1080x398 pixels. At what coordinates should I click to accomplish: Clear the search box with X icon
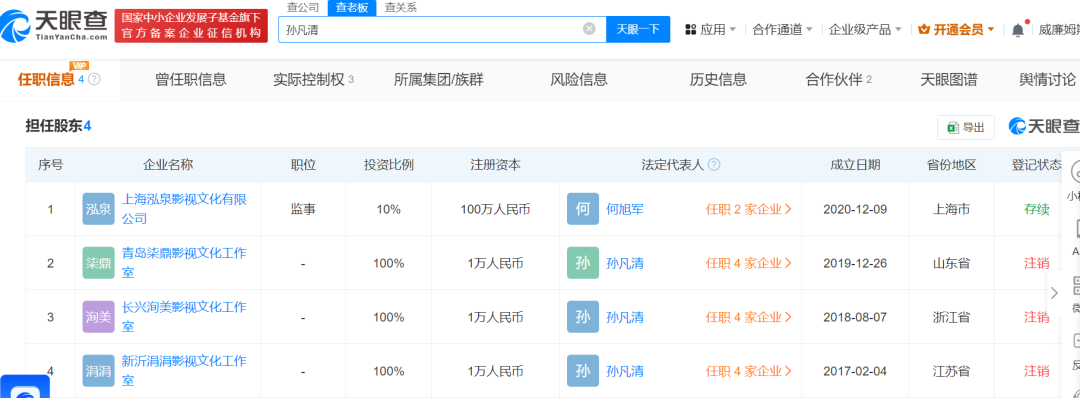click(589, 29)
